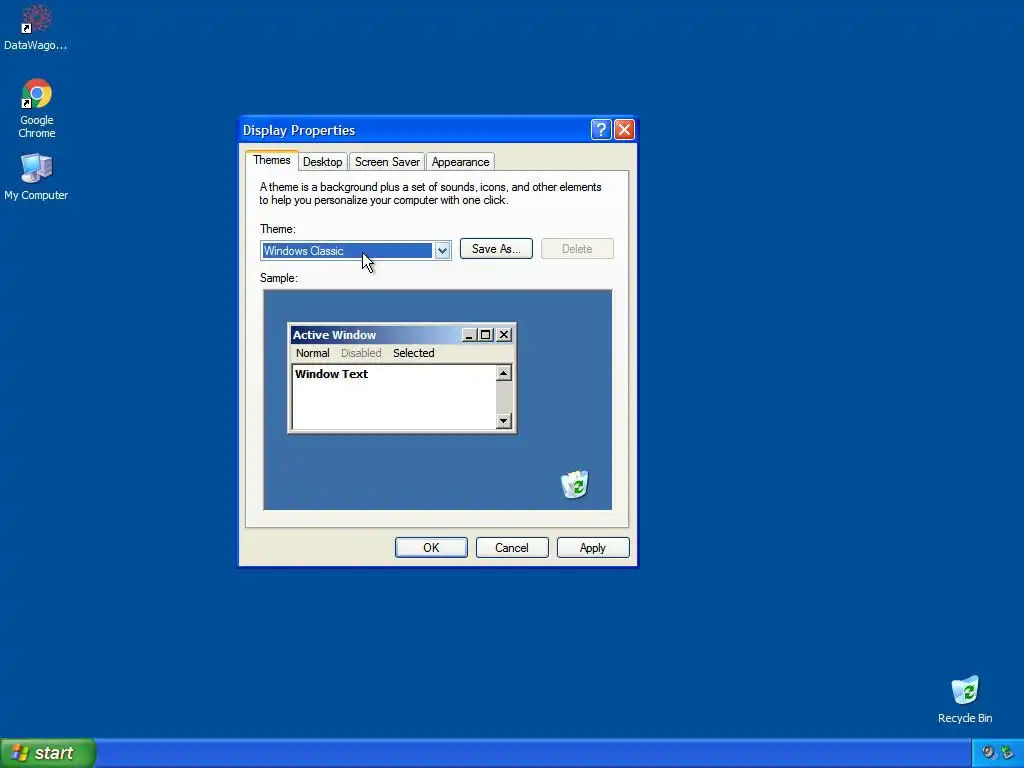This screenshot has height=768, width=1024.
Task: Click the Help question mark button in title bar
Action: click(601, 129)
